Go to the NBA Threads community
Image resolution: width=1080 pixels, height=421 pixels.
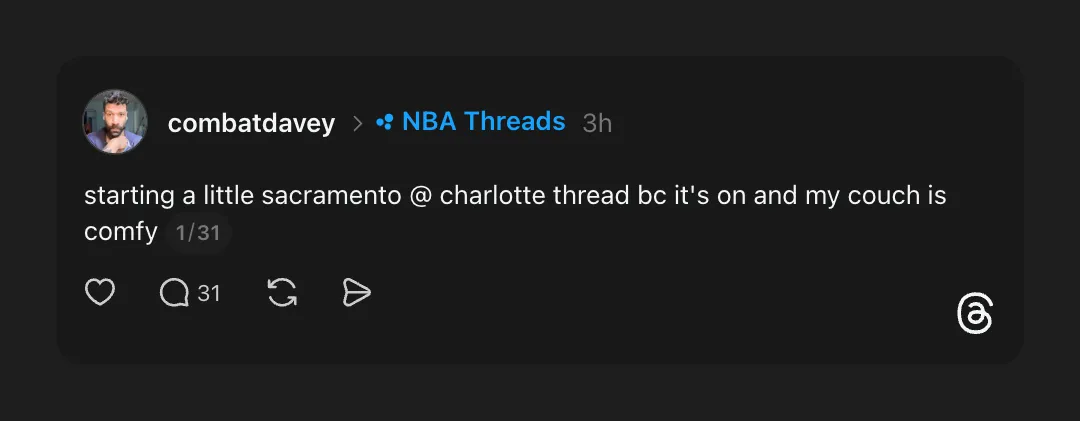(483, 122)
